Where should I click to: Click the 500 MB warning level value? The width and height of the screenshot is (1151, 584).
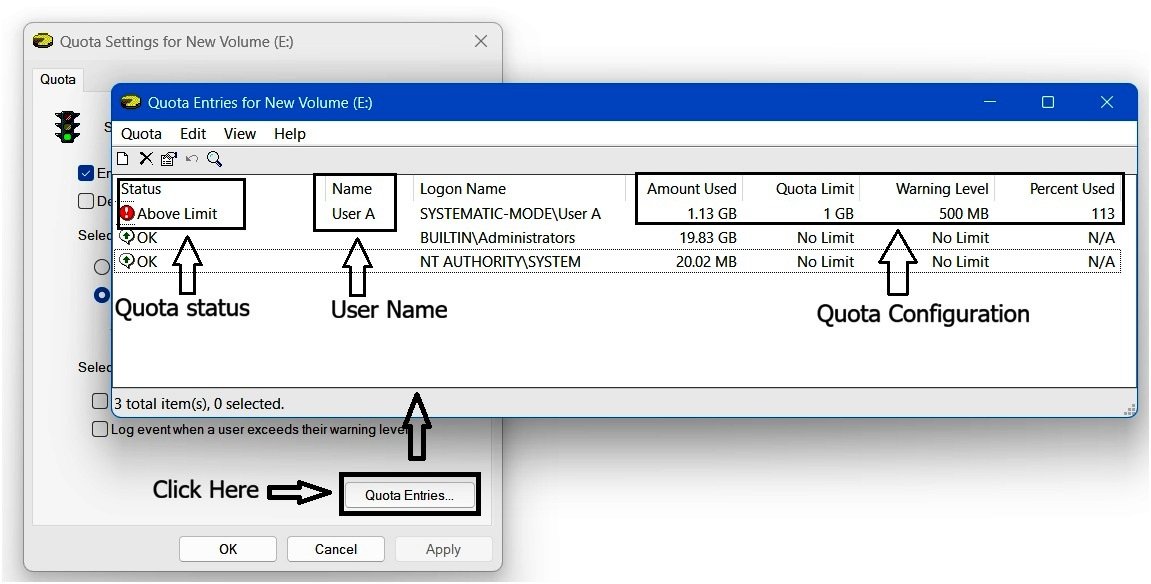pyautogui.click(x=963, y=213)
